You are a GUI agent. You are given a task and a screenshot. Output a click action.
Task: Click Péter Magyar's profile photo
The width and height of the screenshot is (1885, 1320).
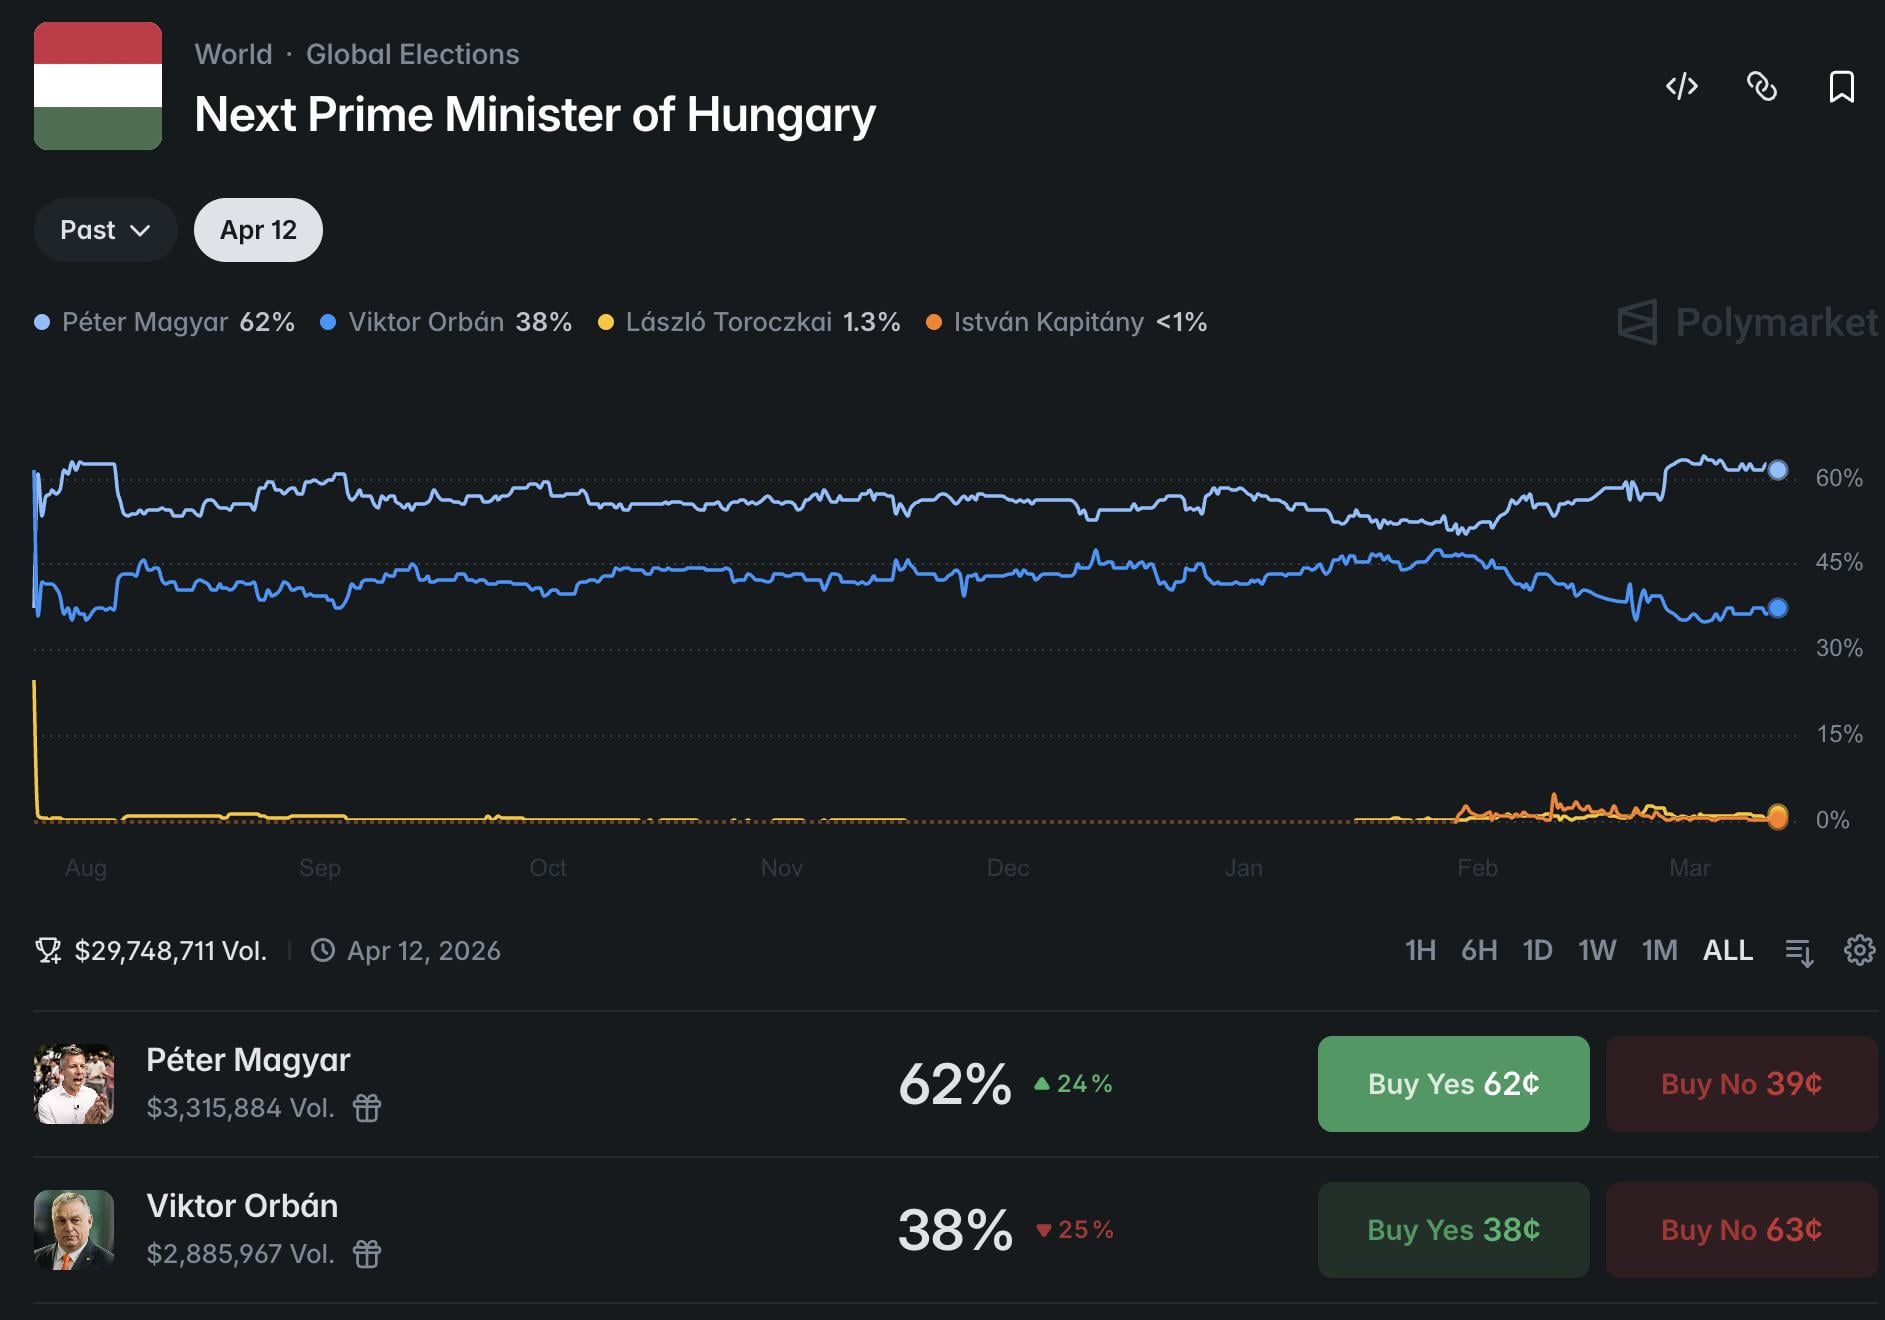pos(74,1084)
